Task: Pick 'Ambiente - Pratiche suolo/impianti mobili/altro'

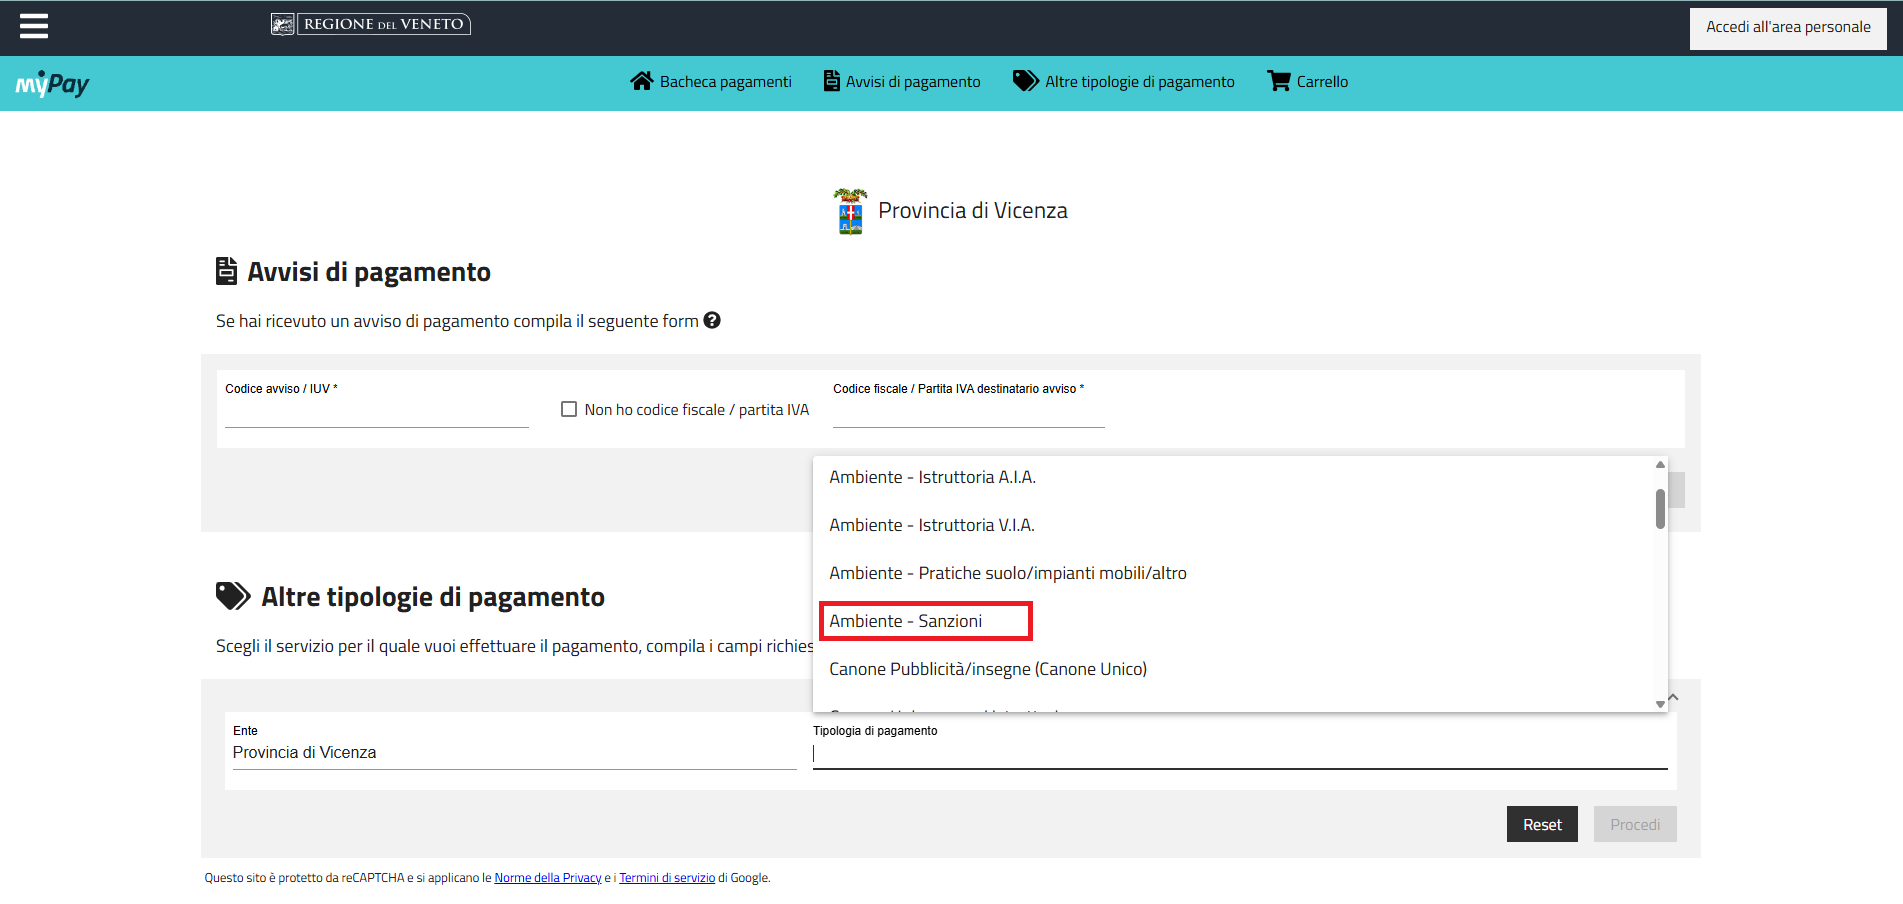Action: click(x=1008, y=573)
